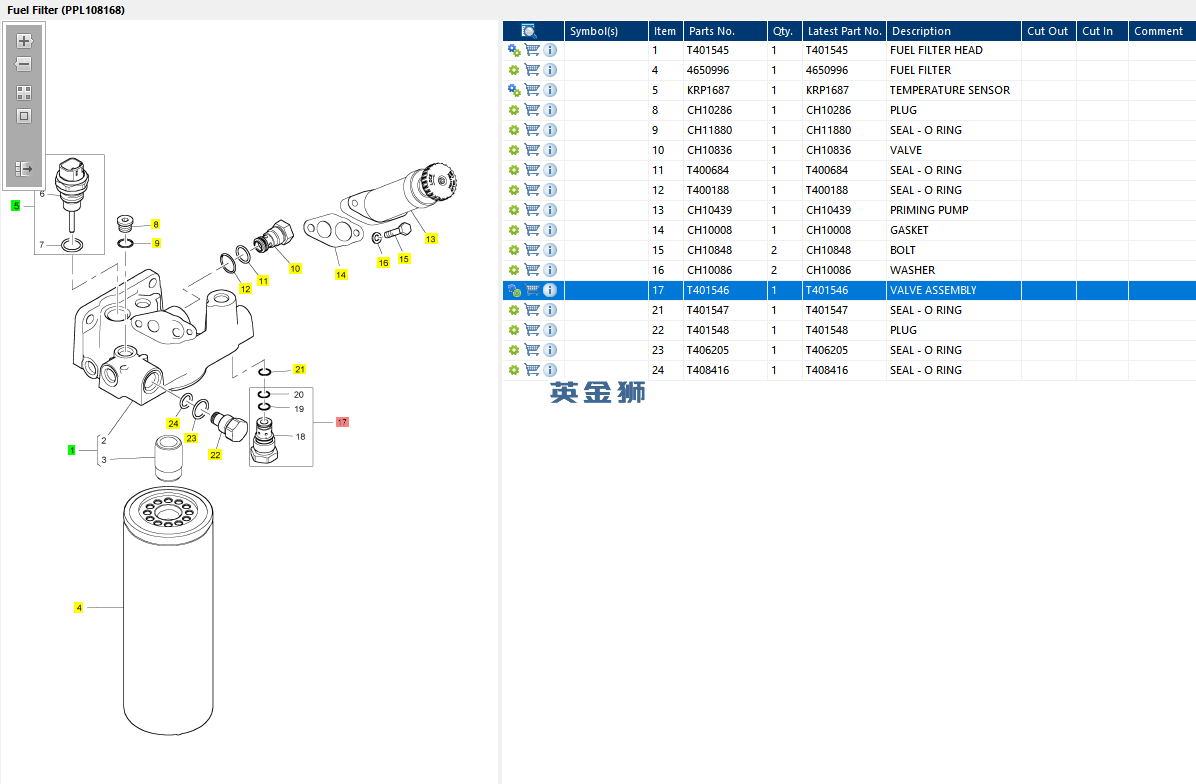Image resolution: width=1196 pixels, height=784 pixels.
Task: Click gear icon for TEMPERATURE SENSOR row
Action: click(514, 90)
